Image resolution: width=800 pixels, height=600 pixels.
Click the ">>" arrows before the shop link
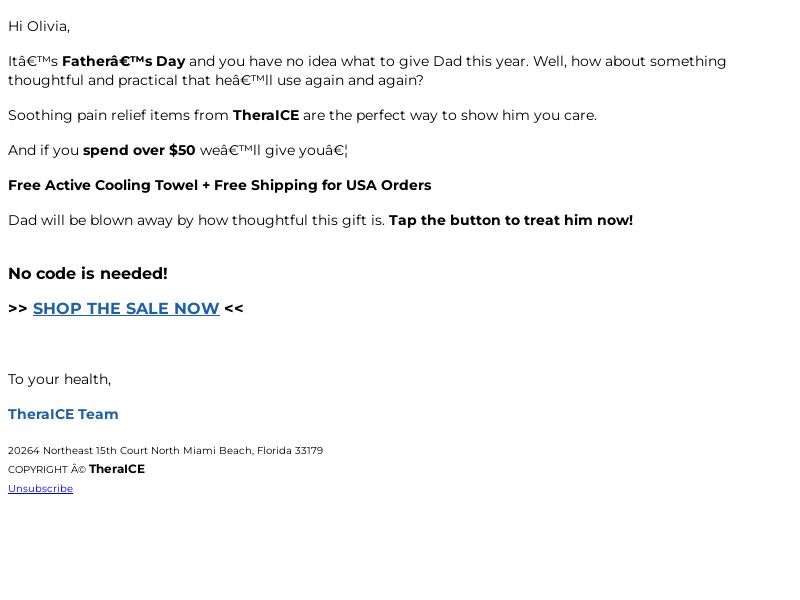(18, 309)
